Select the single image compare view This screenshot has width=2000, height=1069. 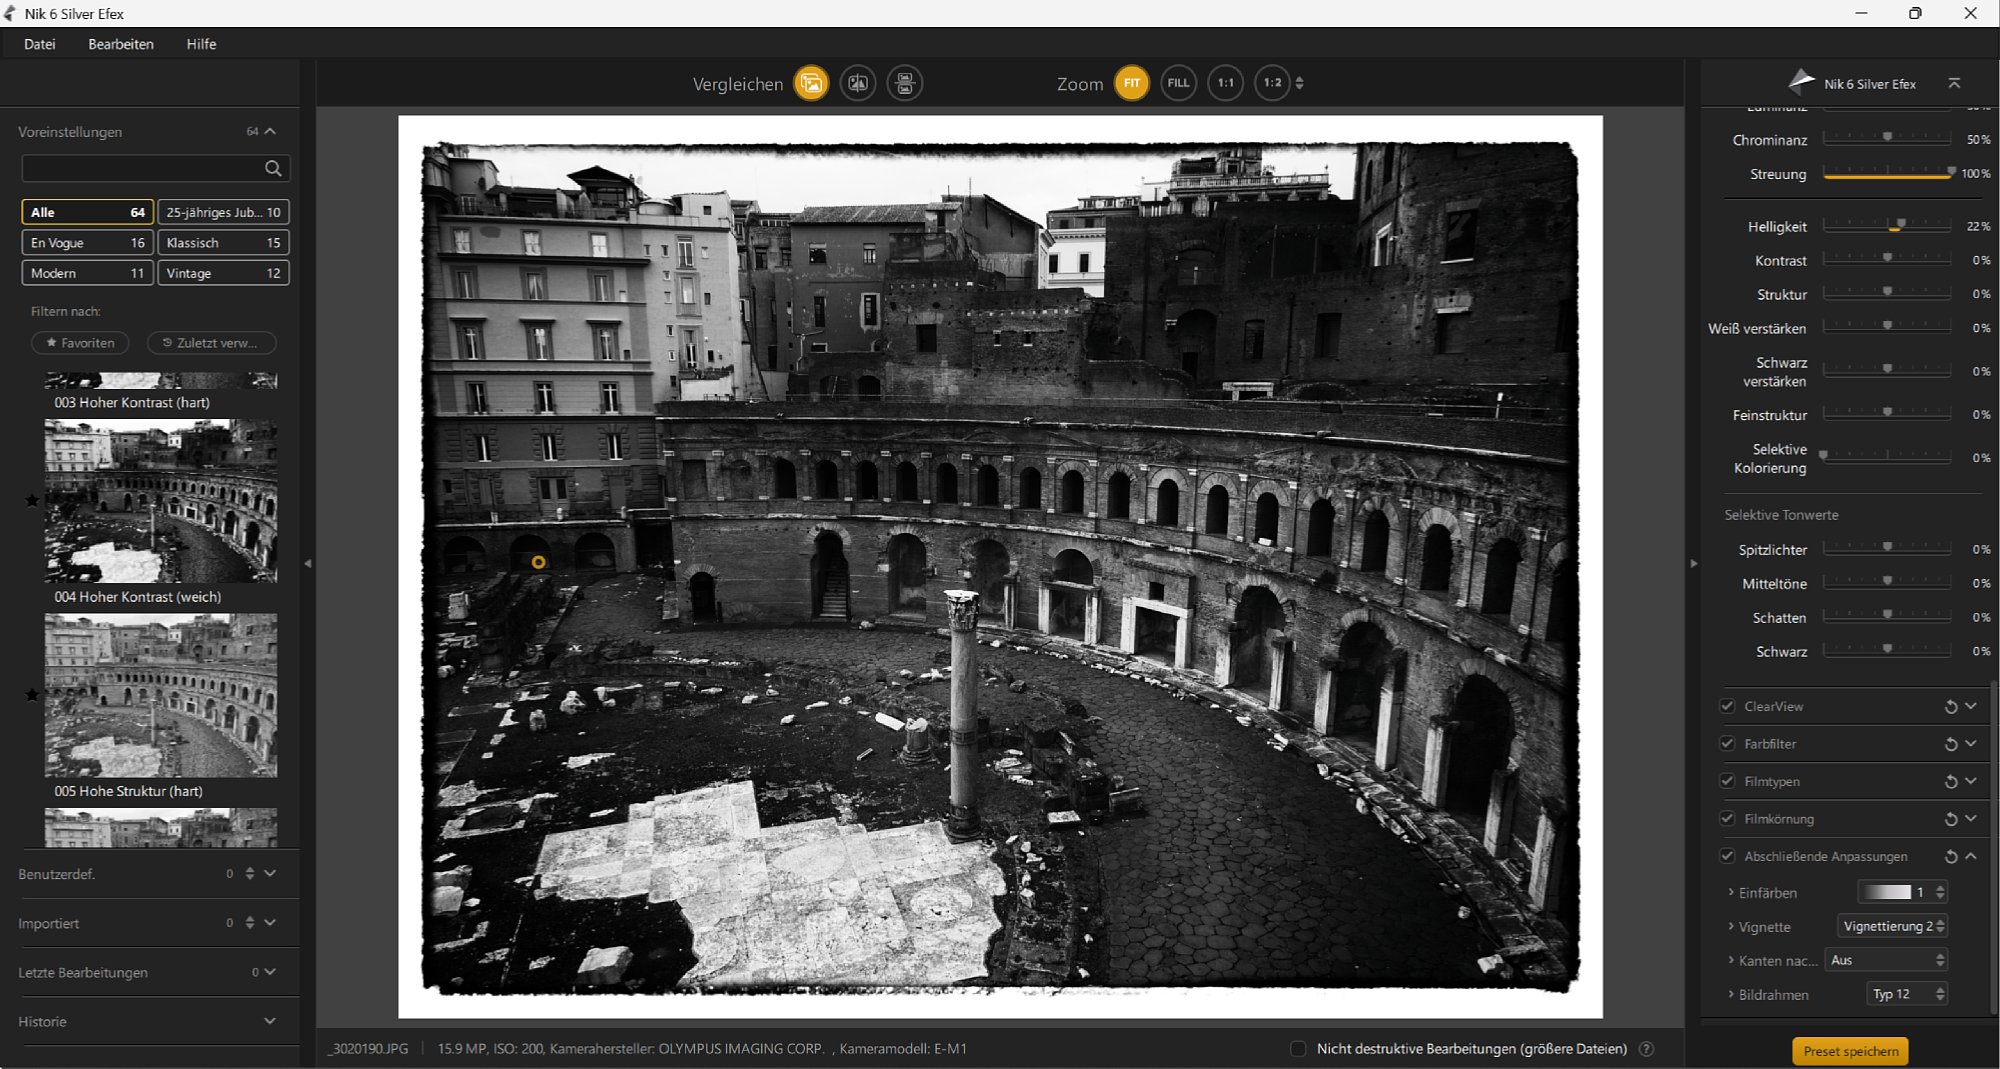pos(811,83)
